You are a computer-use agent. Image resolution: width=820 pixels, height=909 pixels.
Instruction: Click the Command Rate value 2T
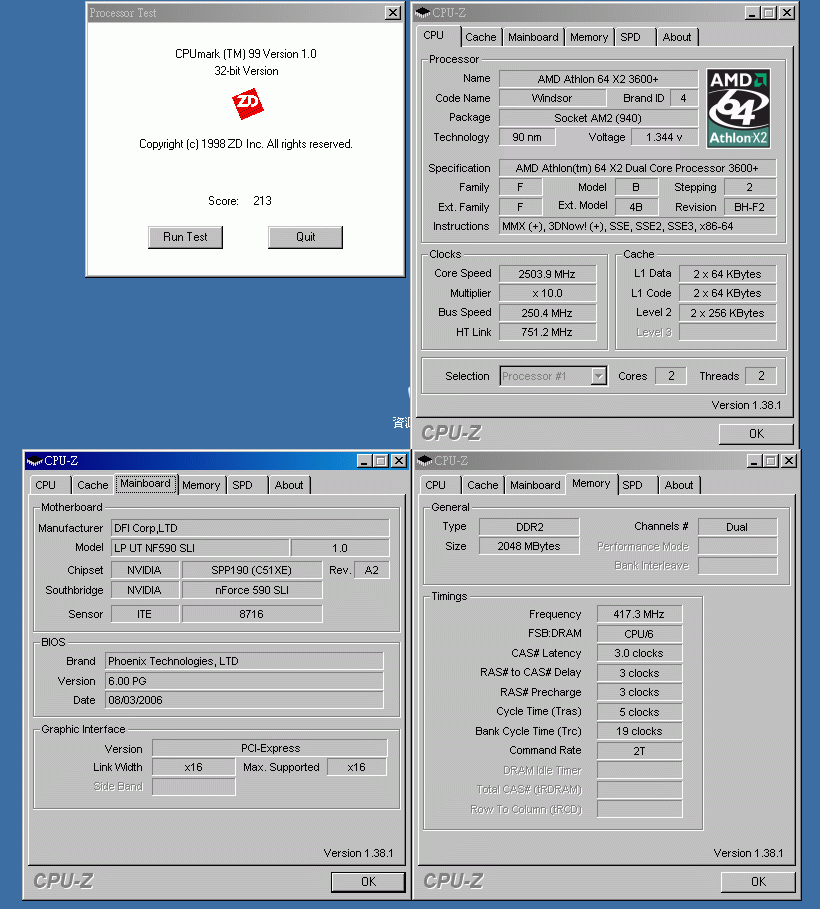click(x=639, y=751)
